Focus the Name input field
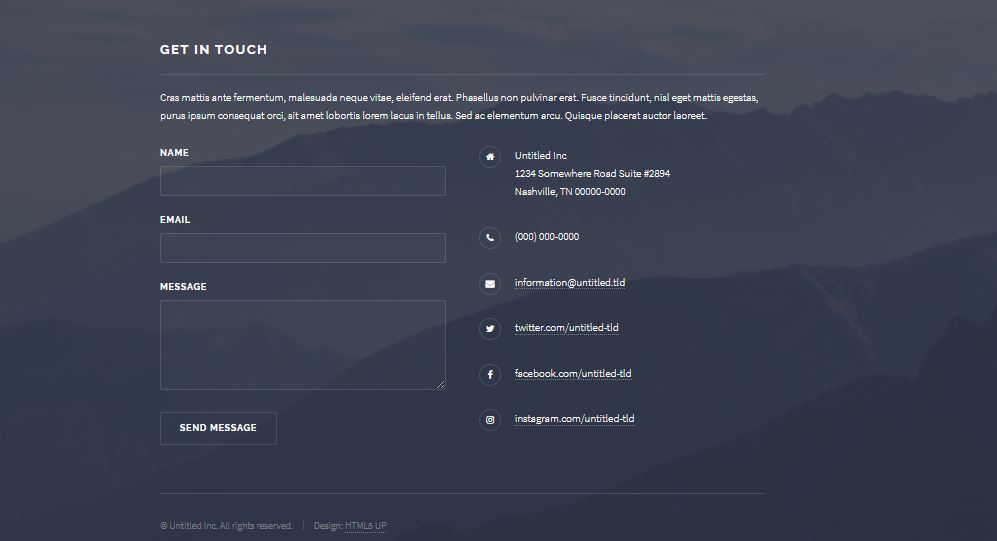 coord(303,181)
